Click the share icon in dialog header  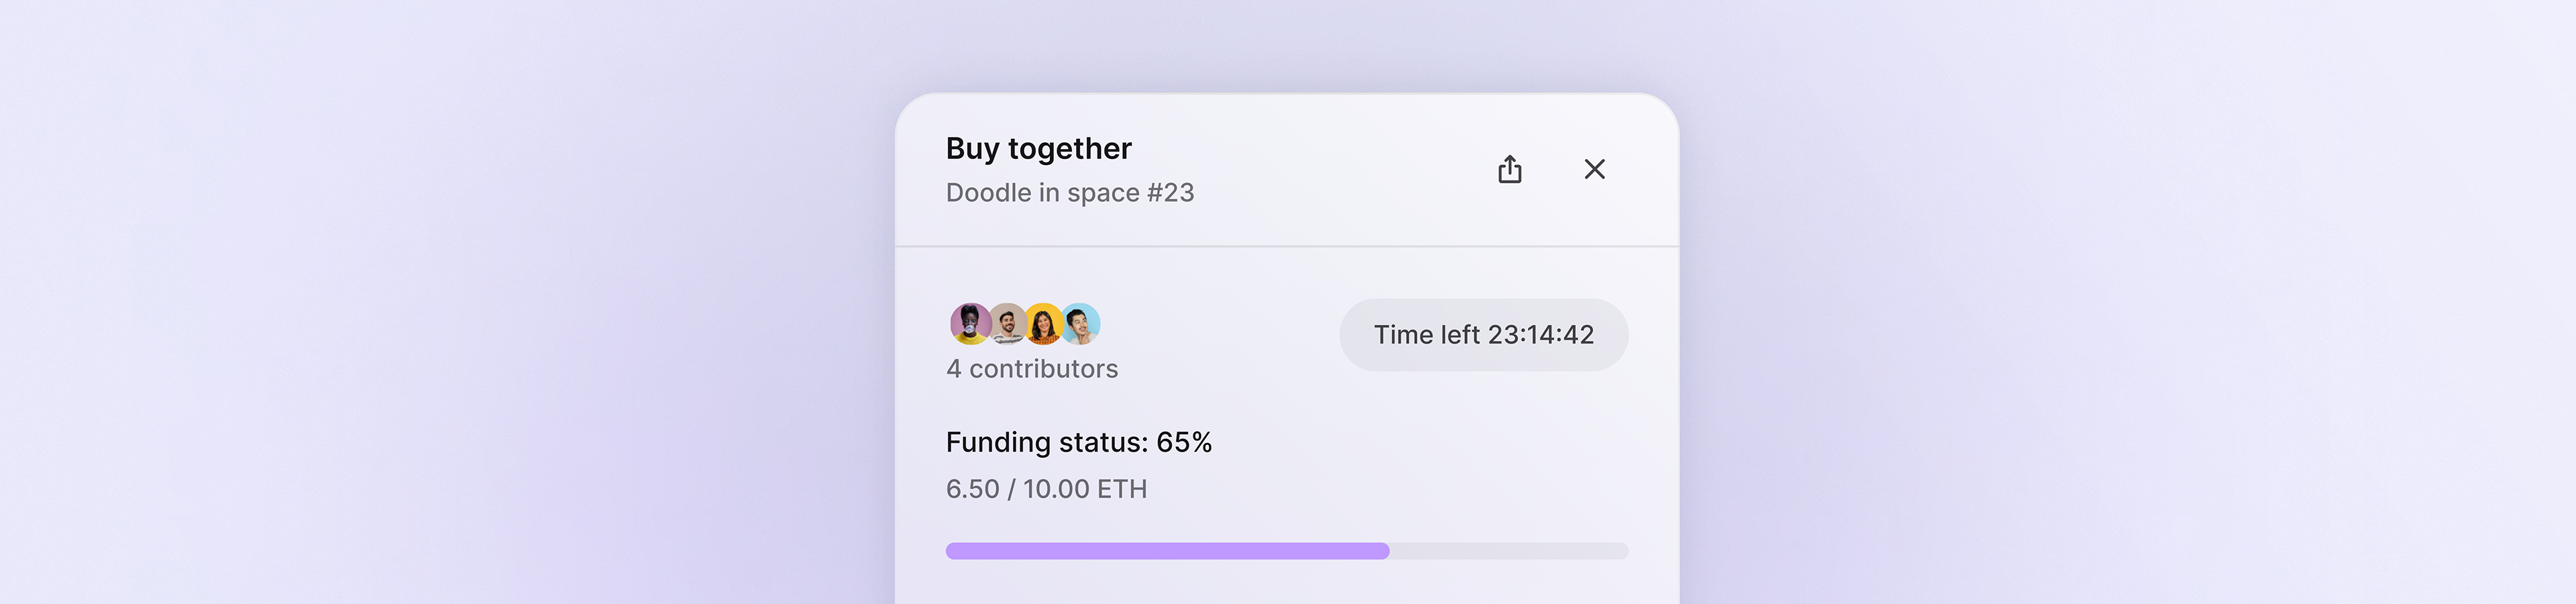(1510, 169)
